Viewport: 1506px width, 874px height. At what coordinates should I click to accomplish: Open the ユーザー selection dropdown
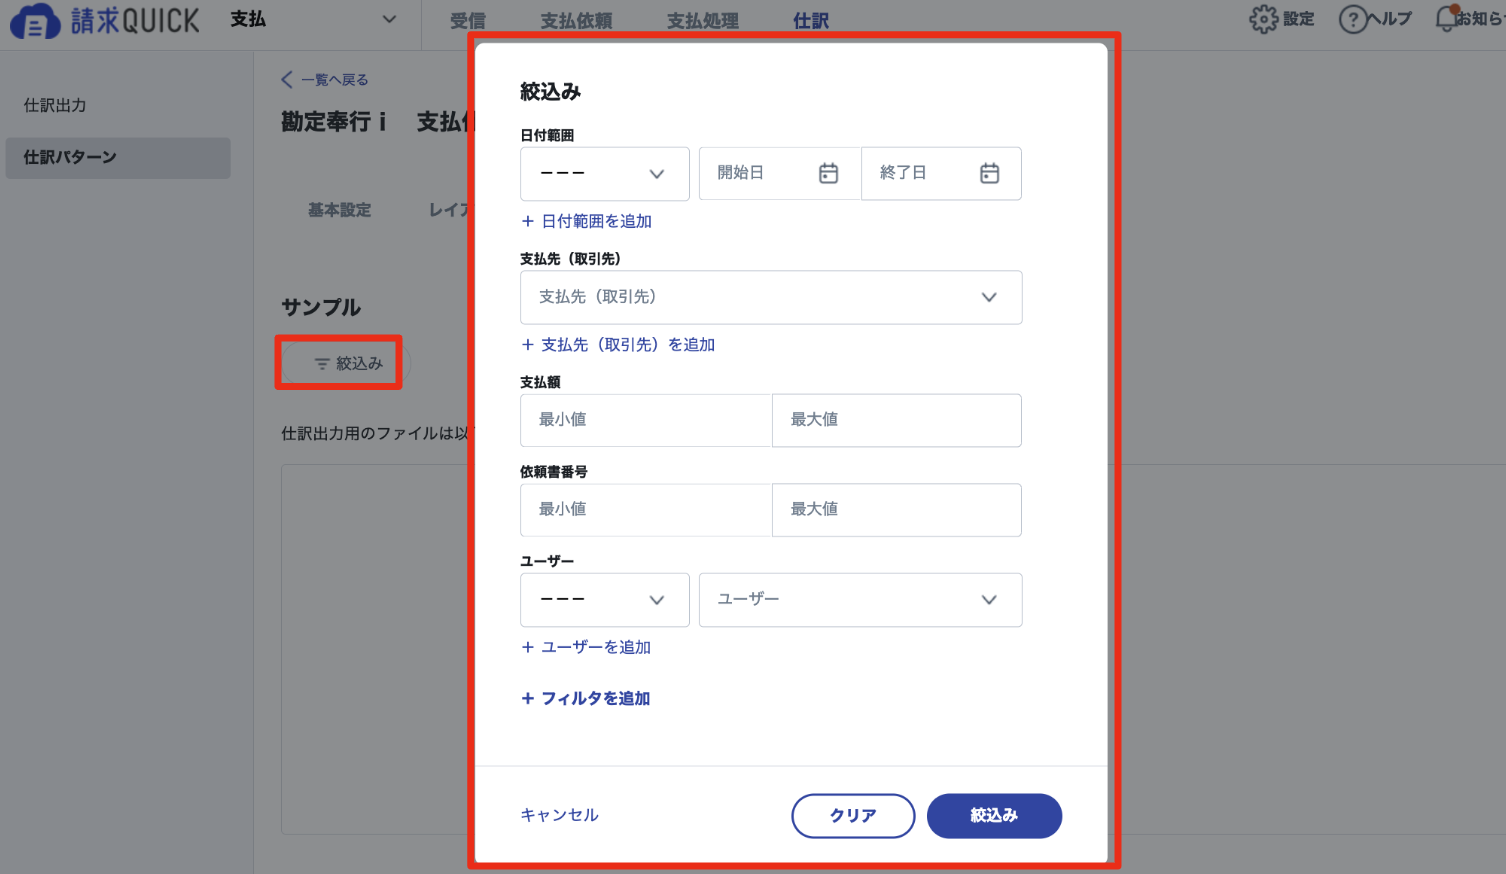pos(860,600)
